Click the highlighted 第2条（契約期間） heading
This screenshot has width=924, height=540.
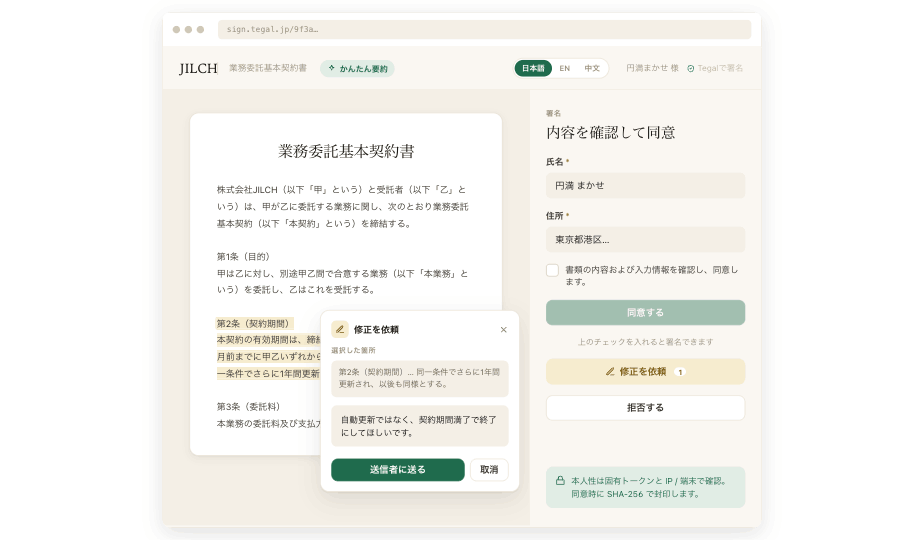pos(253,323)
